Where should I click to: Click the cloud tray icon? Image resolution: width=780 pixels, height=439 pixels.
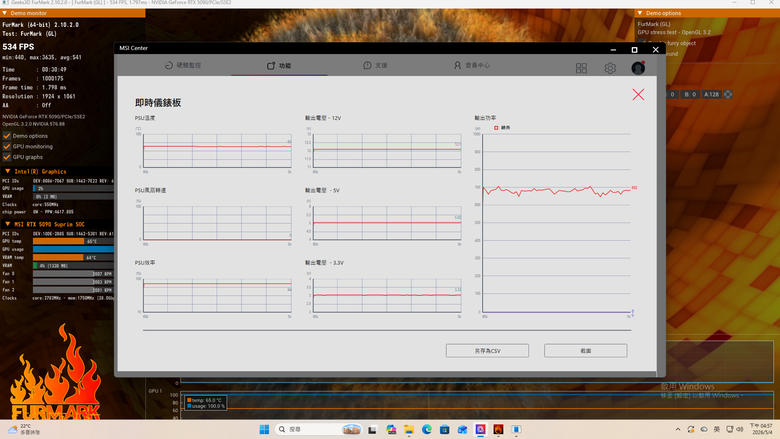pyautogui.click(x=704, y=430)
